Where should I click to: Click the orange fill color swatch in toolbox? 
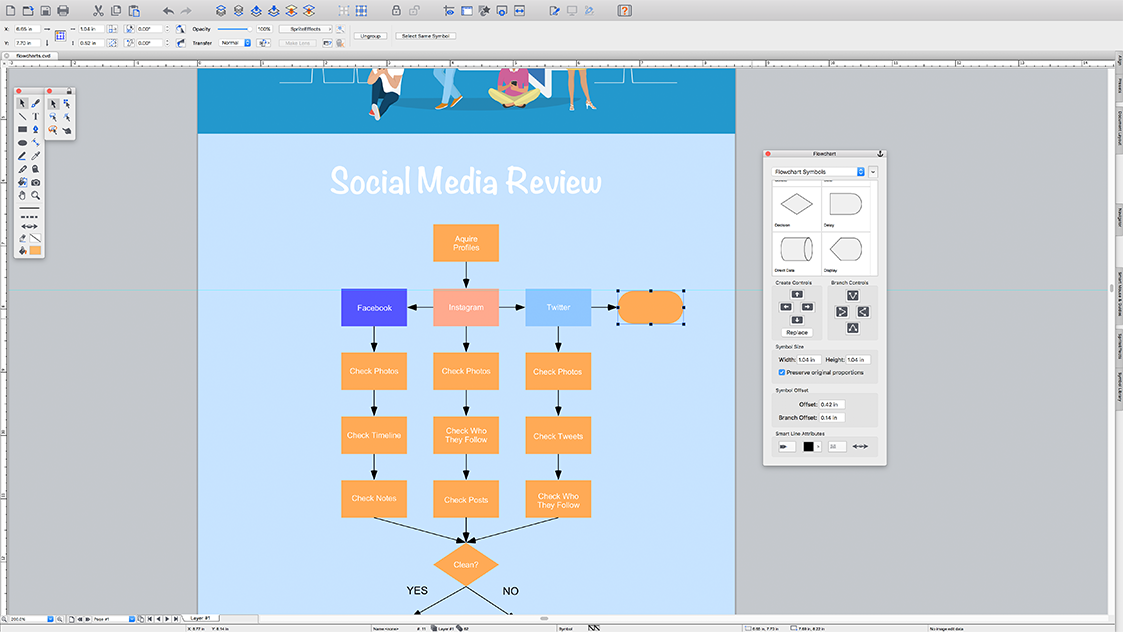click(x=35, y=251)
